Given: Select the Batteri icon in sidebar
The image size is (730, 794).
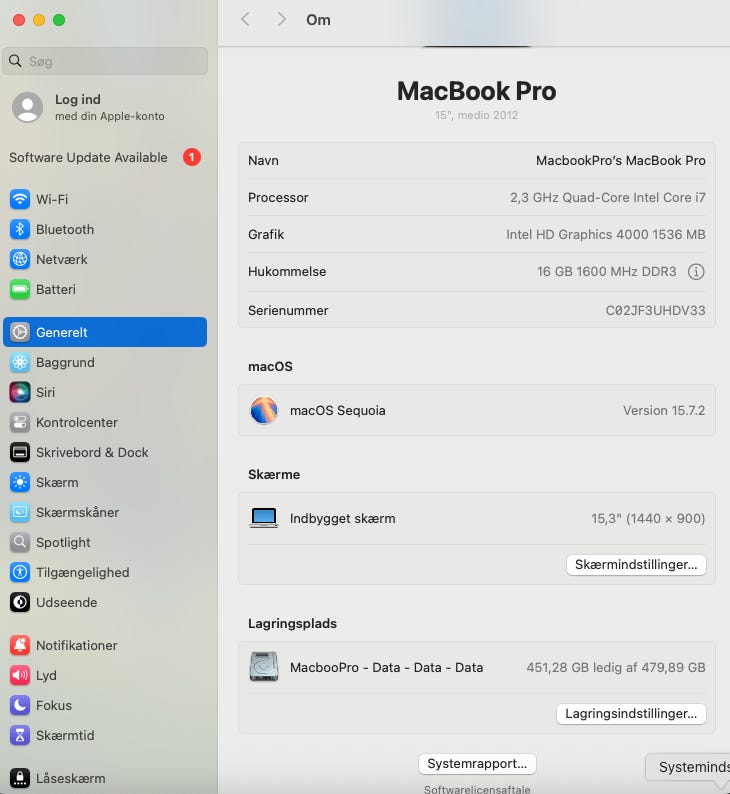Looking at the screenshot, I should [x=20, y=289].
